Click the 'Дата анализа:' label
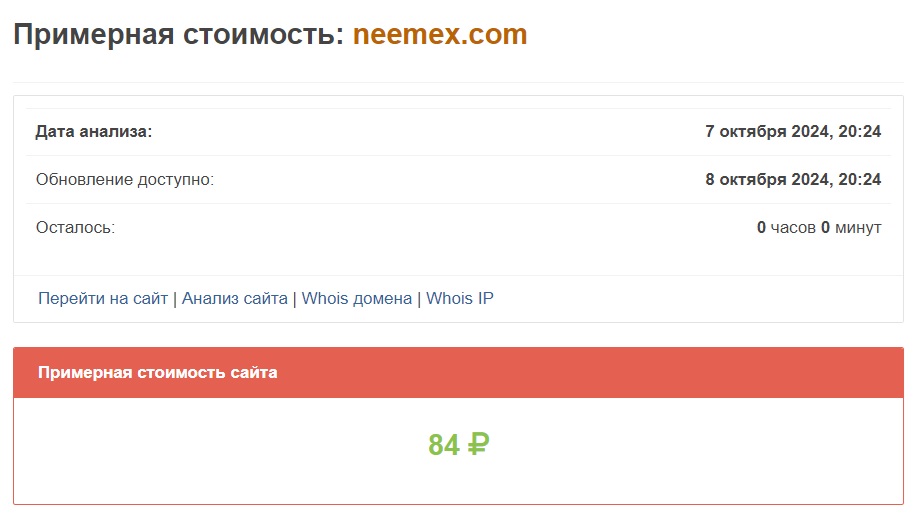 (94, 131)
